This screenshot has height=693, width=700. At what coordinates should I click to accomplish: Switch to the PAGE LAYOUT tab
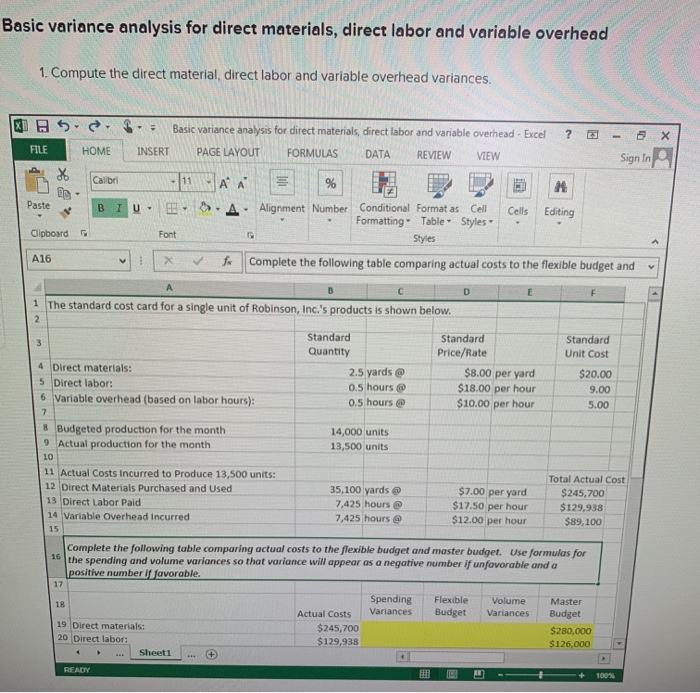click(228, 153)
